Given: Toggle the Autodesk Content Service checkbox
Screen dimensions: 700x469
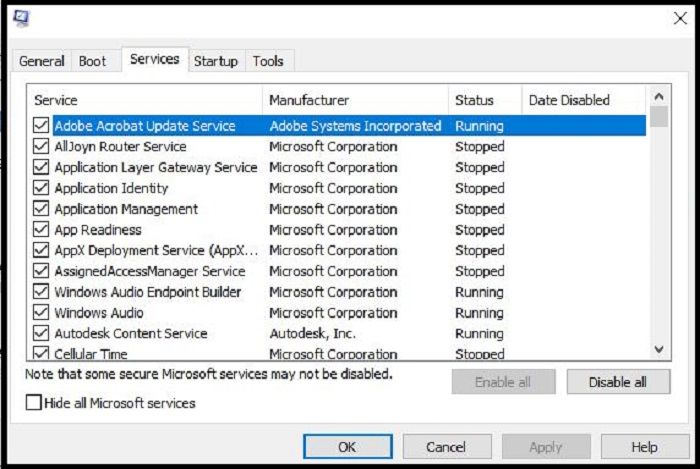Looking at the screenshot, I should click(41, 334).
